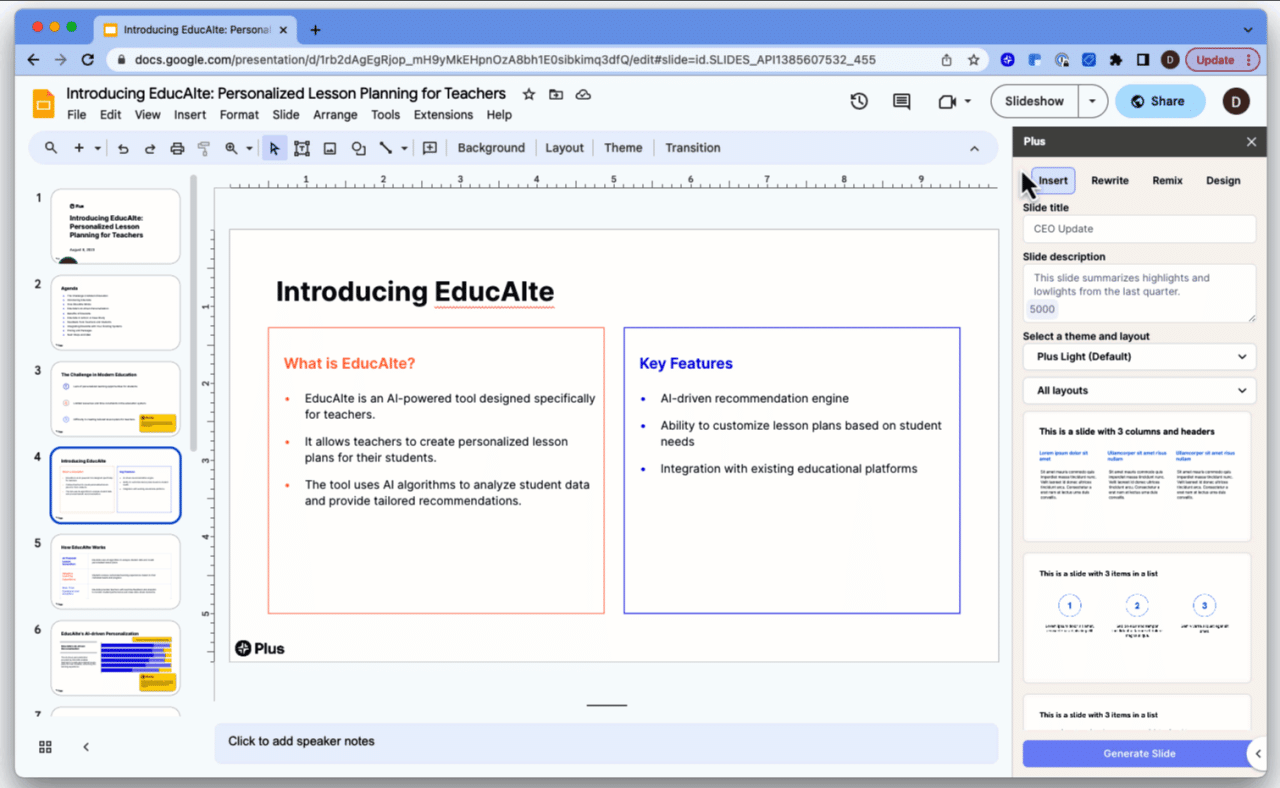Print the presentation
Screen dimensions: 1280x788
point(176,147)
